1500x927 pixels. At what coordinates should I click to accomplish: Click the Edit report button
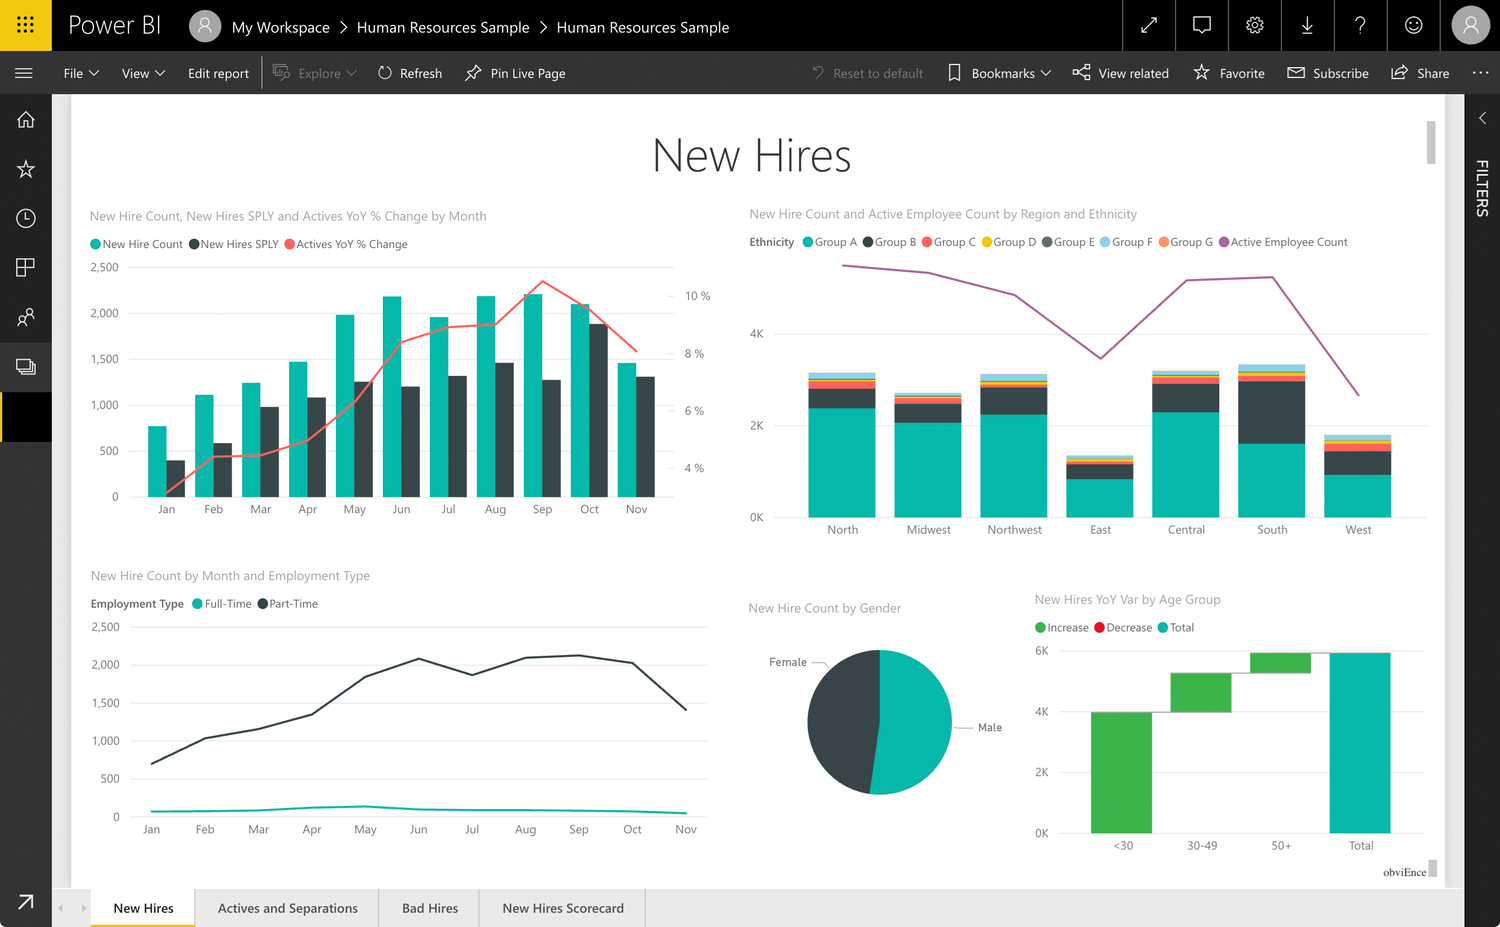pos(218,73)
